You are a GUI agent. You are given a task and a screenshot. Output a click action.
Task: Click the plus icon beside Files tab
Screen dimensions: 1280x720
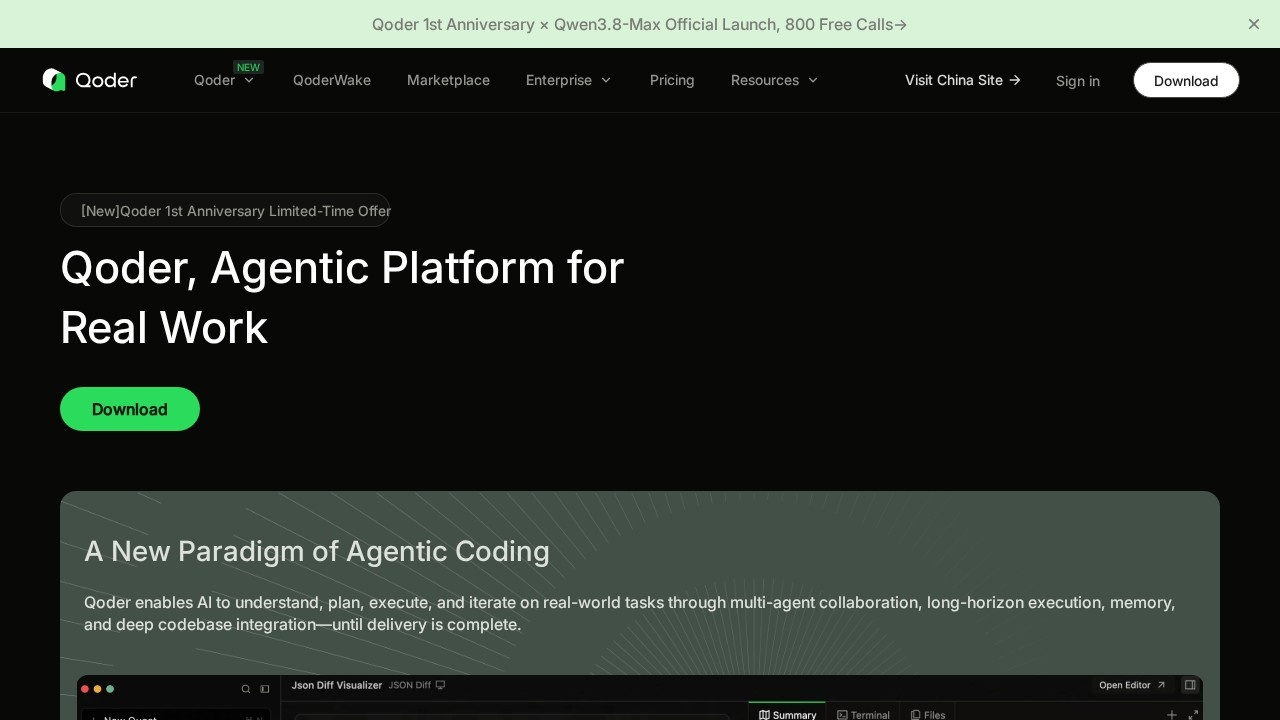pyautogui.click(x=1172, y=714)
